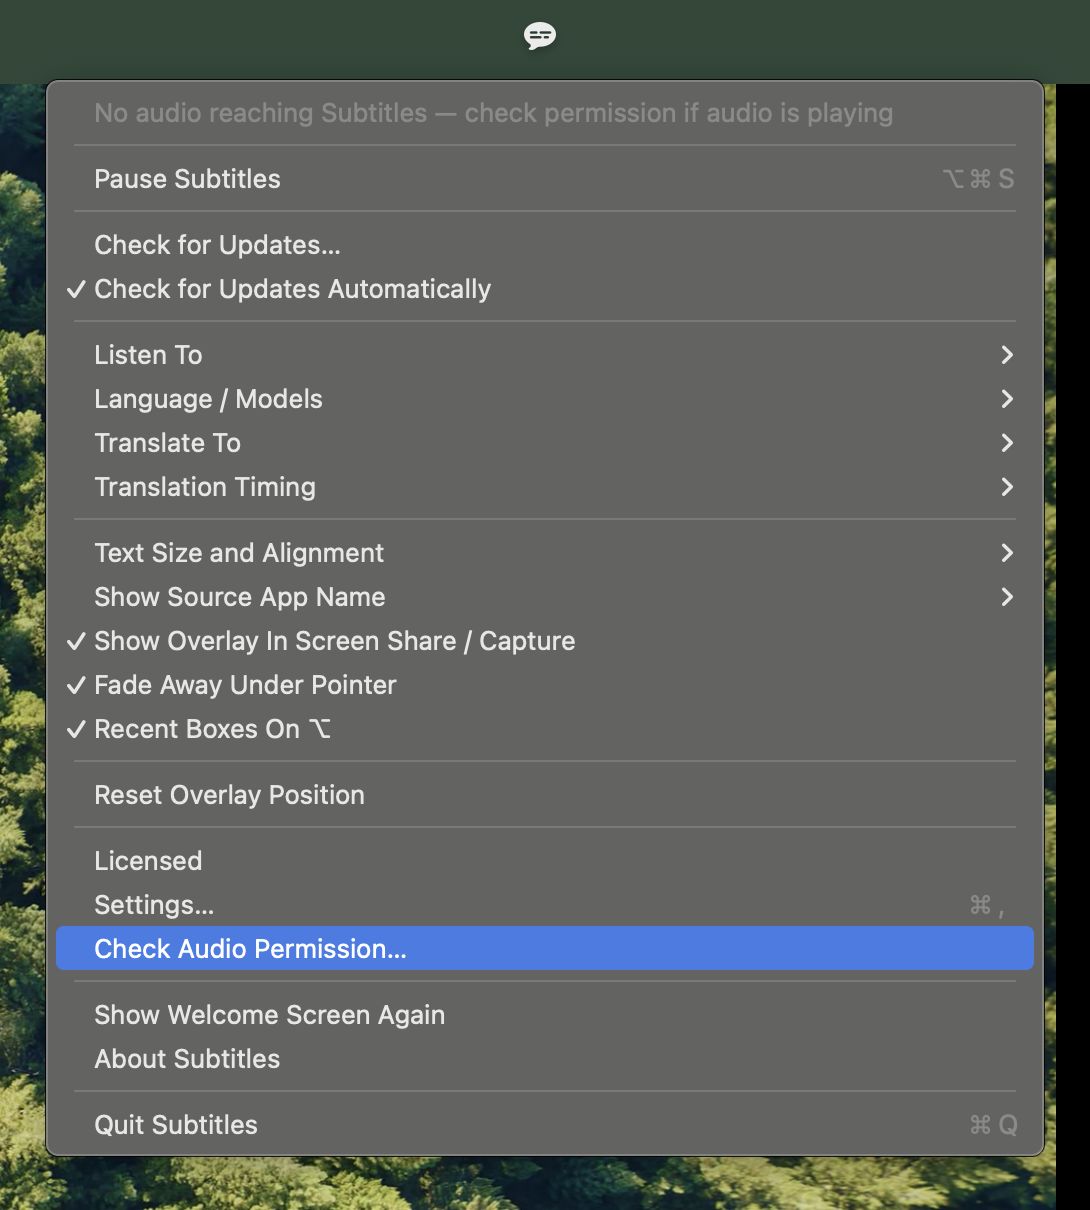Click the Subtitles speech bubble menu bar icon
Screen dimensions: 1090x1210
tap(540, 37)
